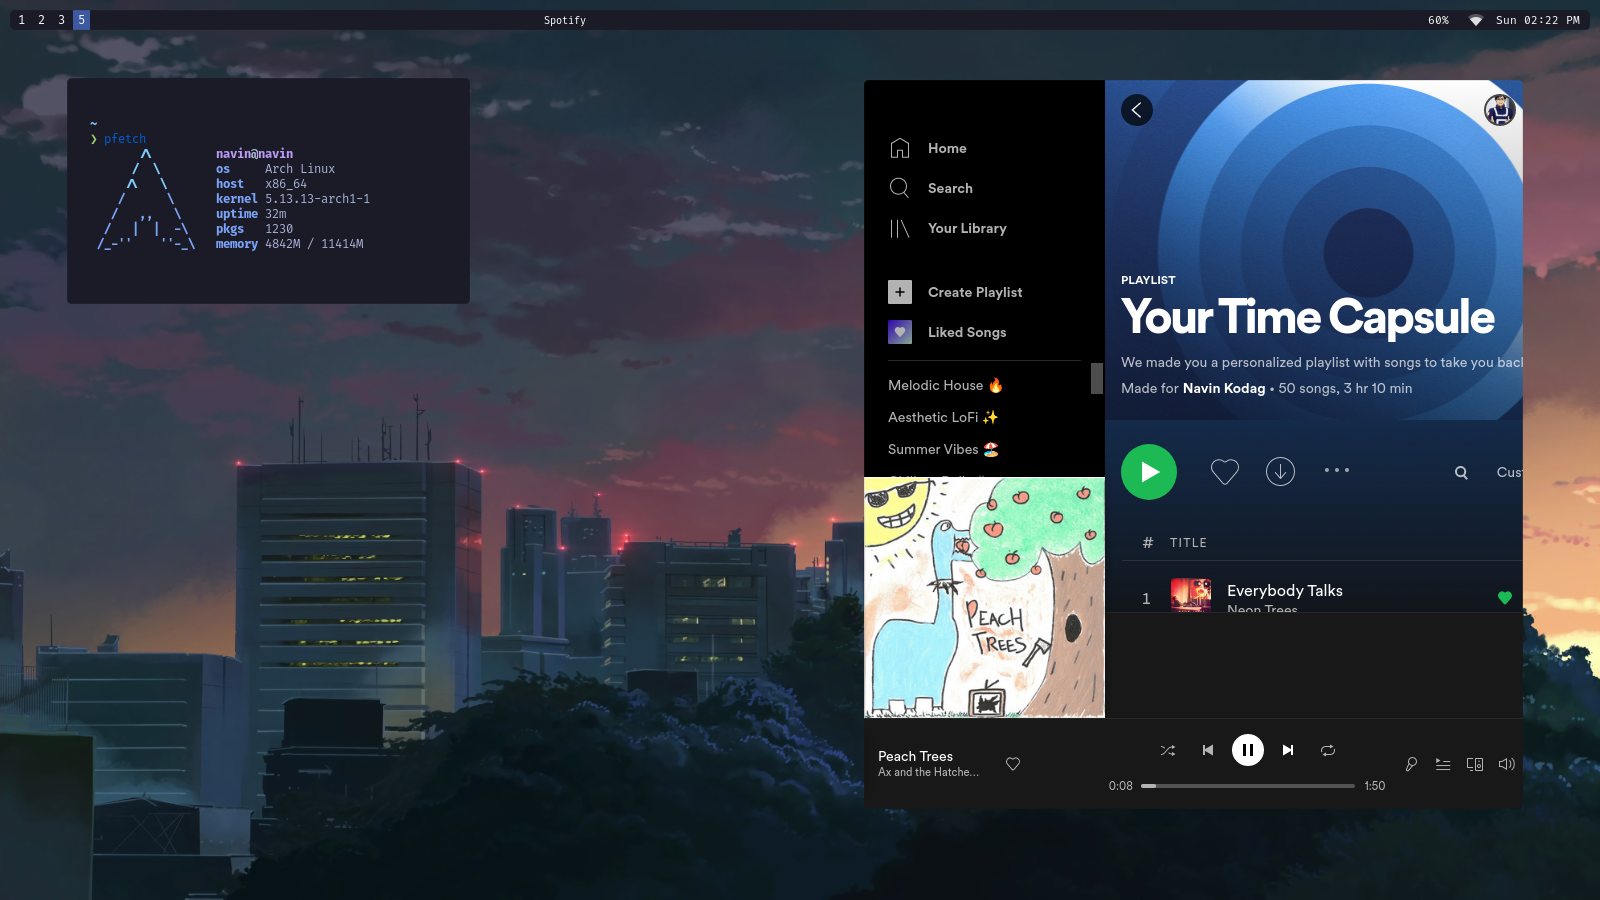Switch to workspace 1 in top bar

click(22, 20)
